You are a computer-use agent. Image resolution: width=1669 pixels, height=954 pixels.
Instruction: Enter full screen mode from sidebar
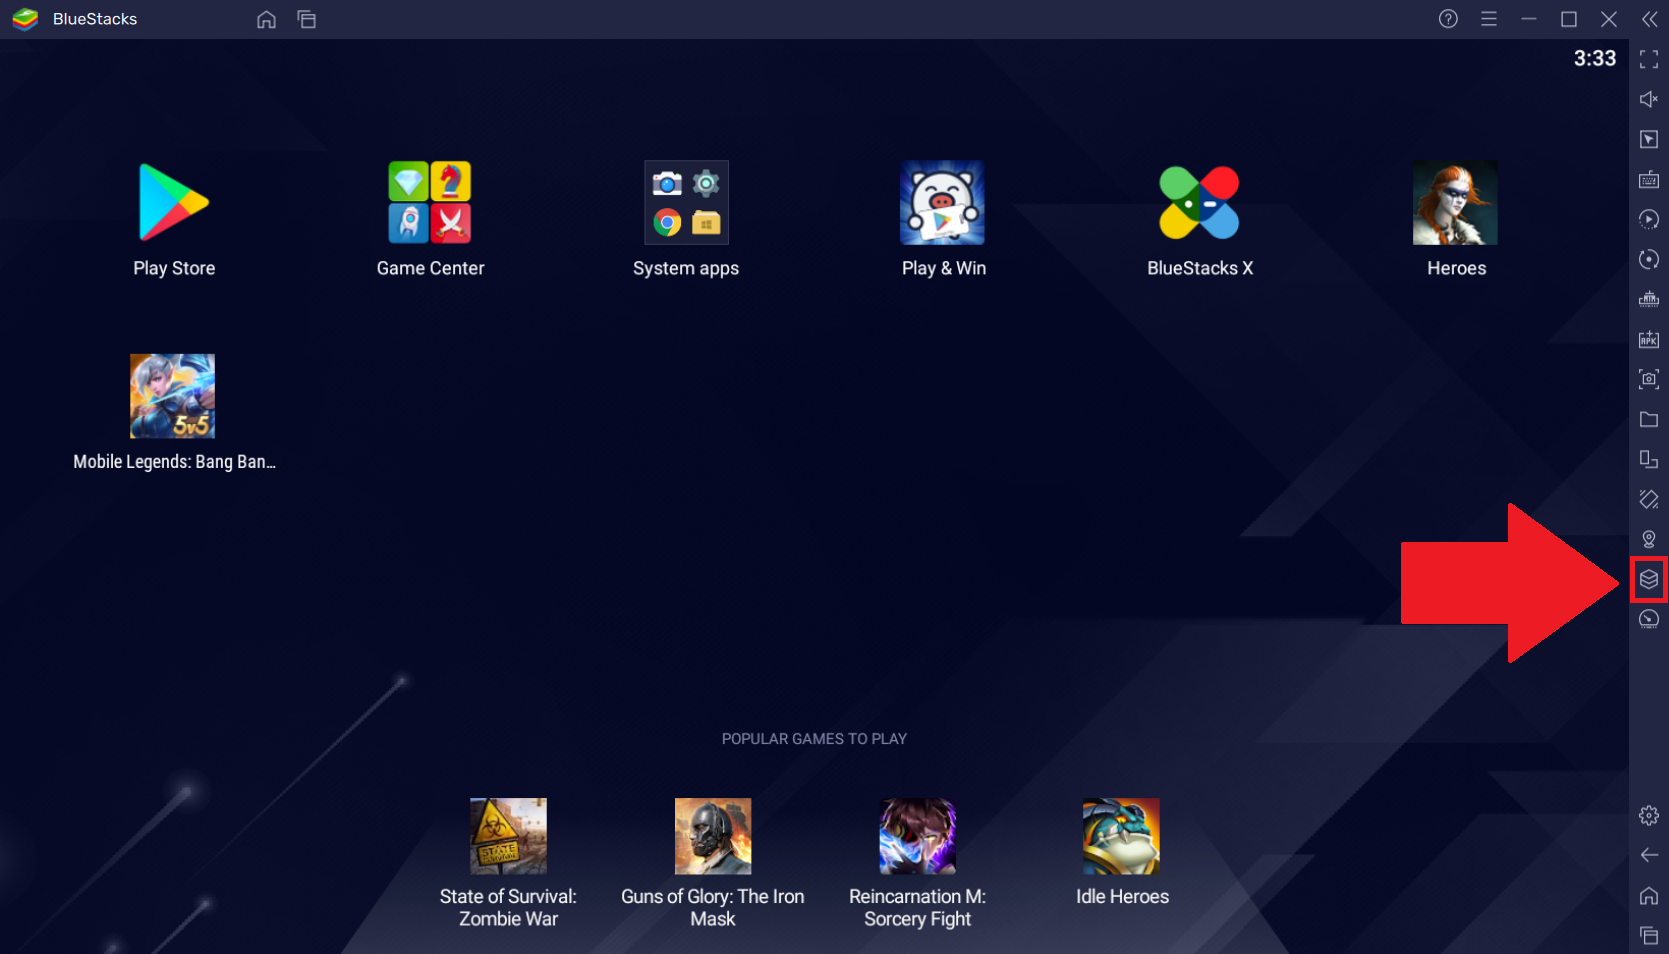[x=1649, y=60]
